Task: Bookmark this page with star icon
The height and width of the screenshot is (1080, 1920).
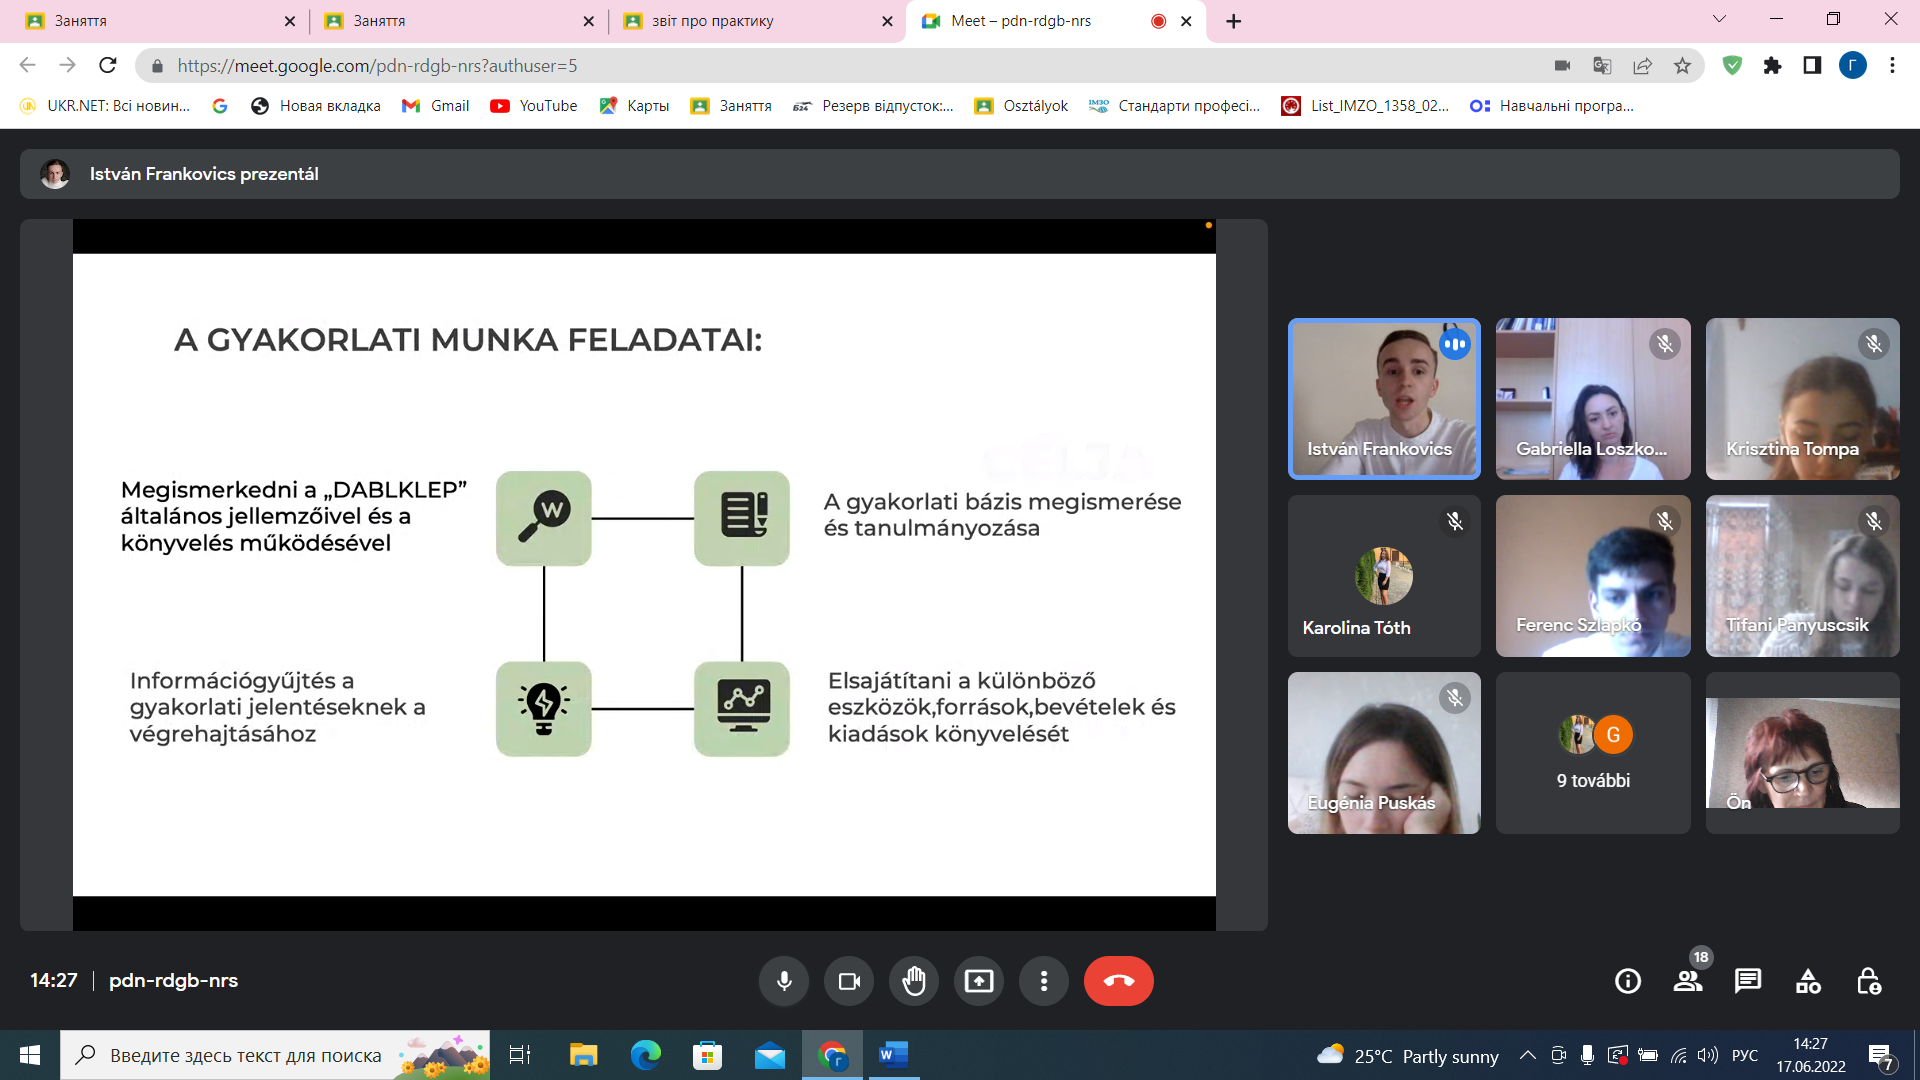Action: pos(1683,66)
